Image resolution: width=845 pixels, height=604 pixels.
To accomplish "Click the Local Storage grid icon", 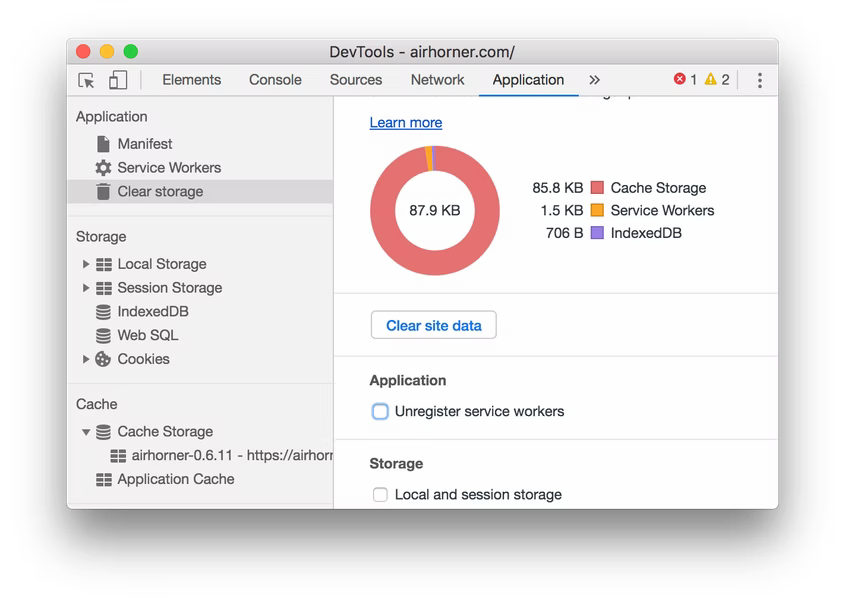I will point(103,264).
